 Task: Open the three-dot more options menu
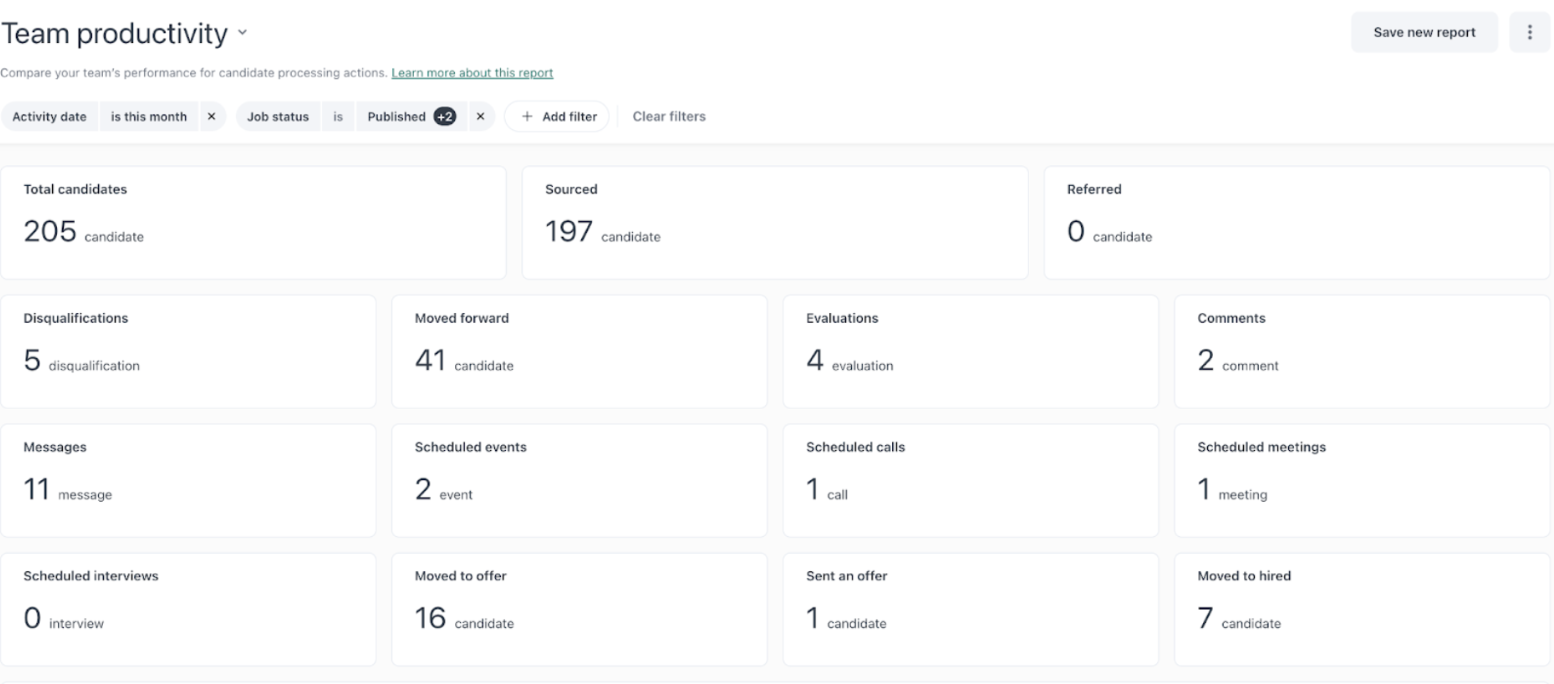click(x=1529, y=32)
